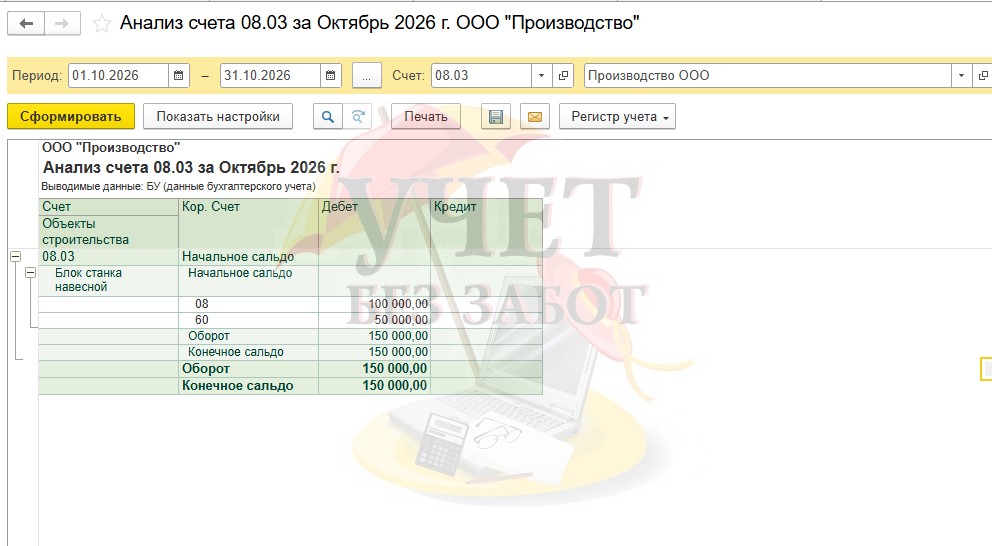Click the find-next refresh search icon
This screenshot has width=992, height=546.
[x=357, y=116]
